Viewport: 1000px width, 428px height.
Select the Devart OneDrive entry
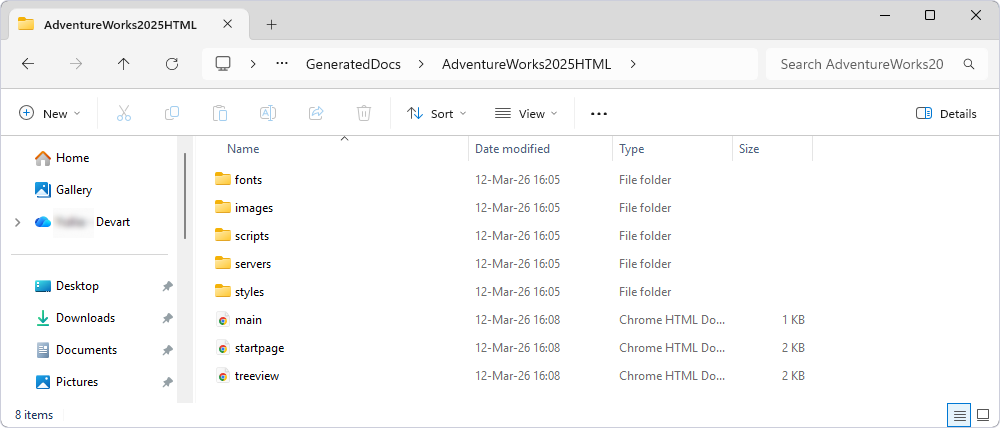83,222
